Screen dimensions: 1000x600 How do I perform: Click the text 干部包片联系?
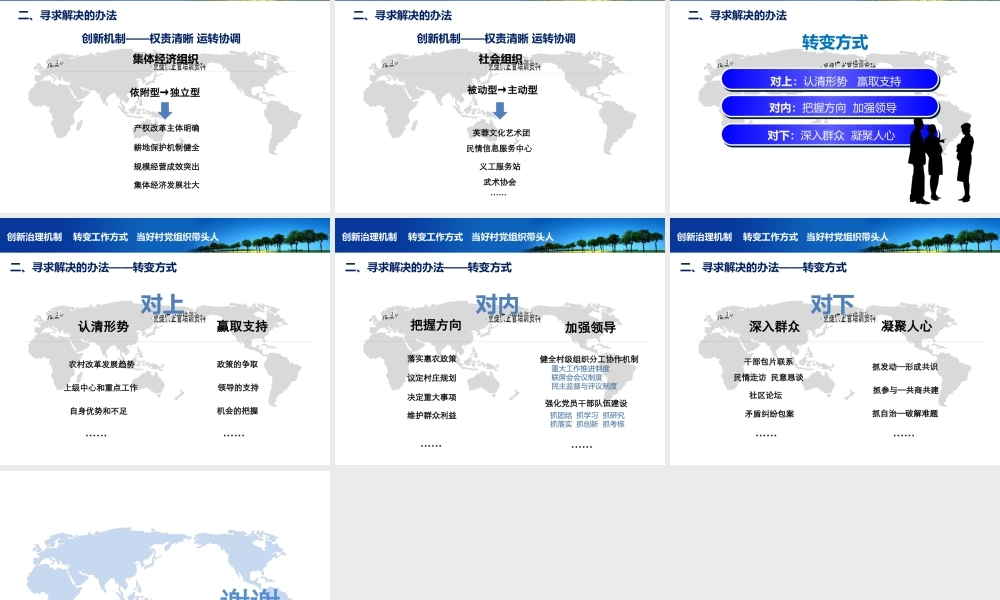(768, 362)
